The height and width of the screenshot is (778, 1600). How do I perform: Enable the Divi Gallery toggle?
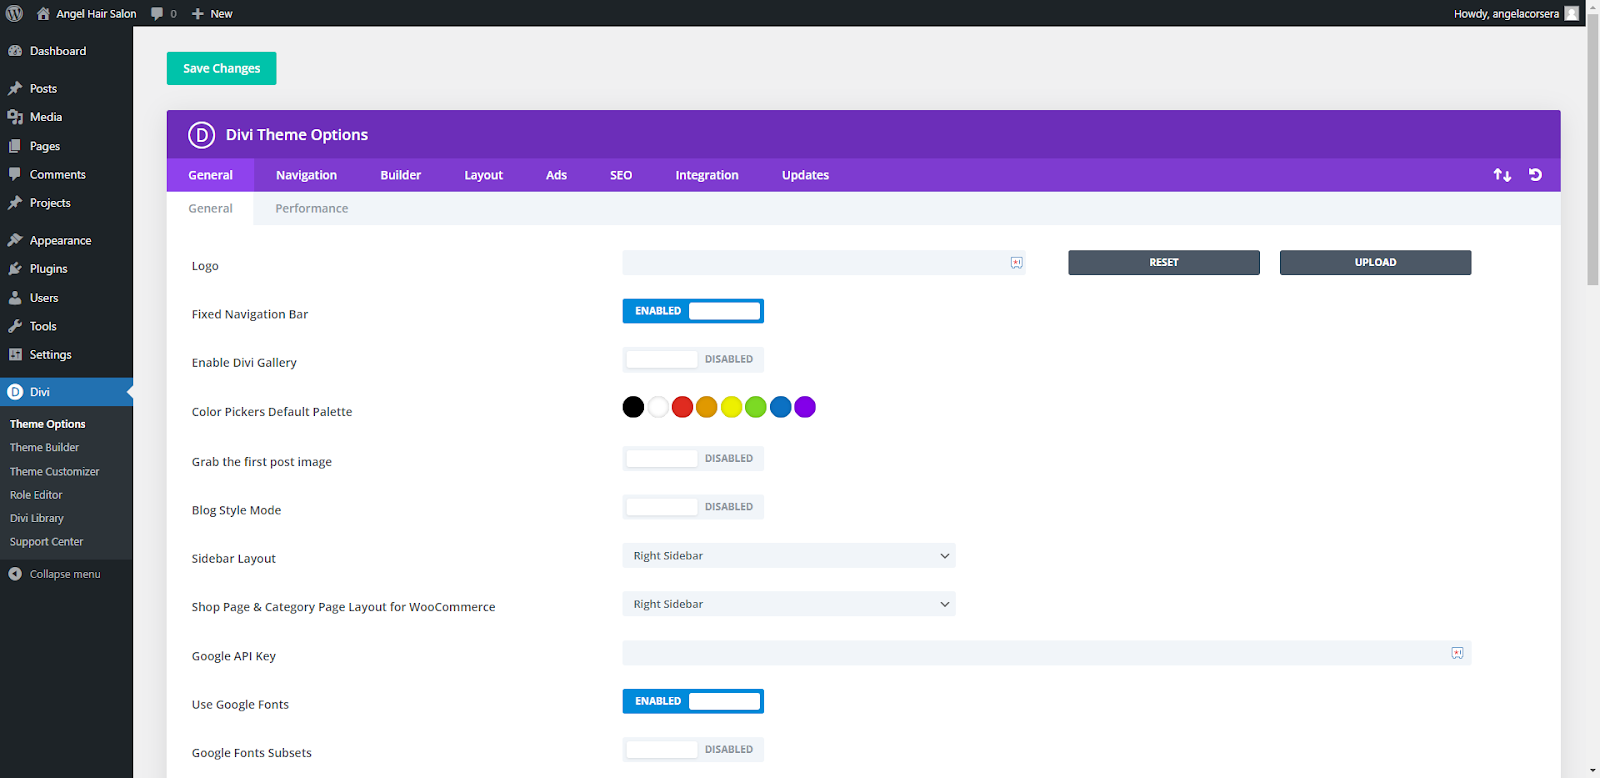[x=693, y=359]
